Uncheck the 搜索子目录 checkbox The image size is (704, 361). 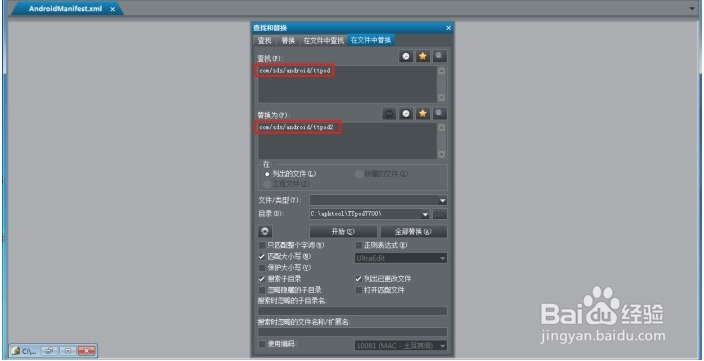click(262, 279)
